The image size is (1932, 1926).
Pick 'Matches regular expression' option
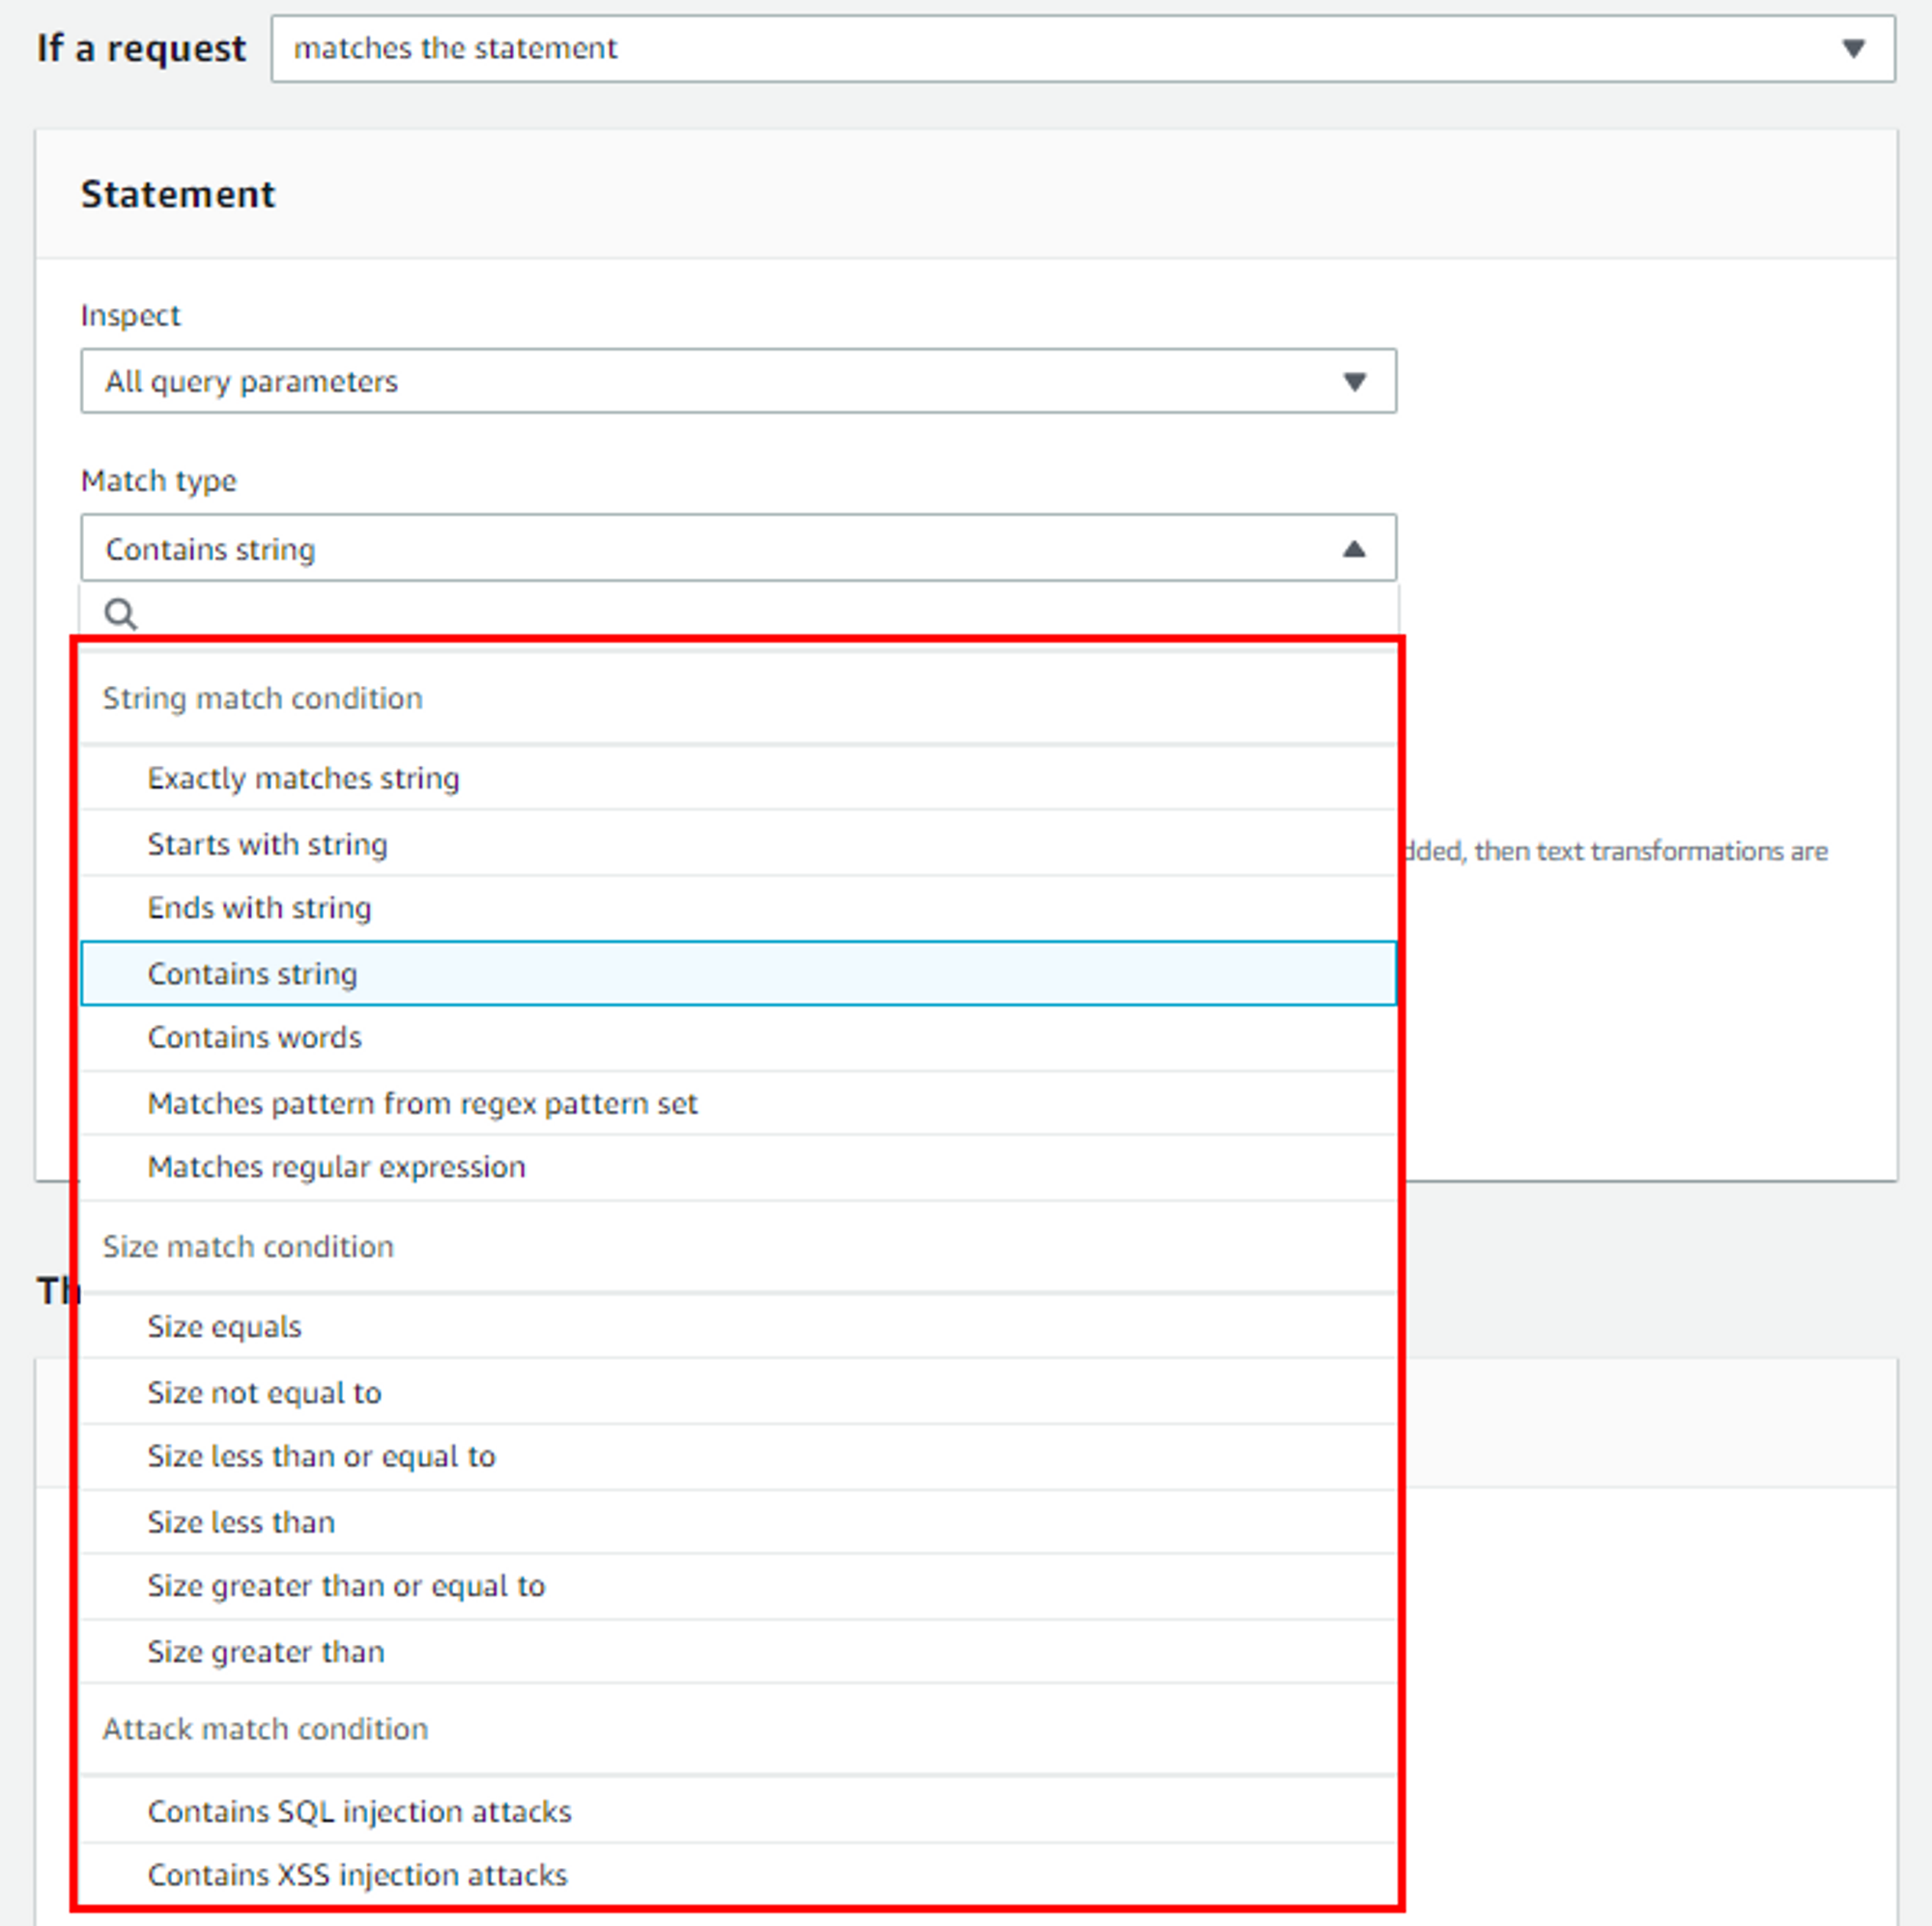tap(336, 1167)
